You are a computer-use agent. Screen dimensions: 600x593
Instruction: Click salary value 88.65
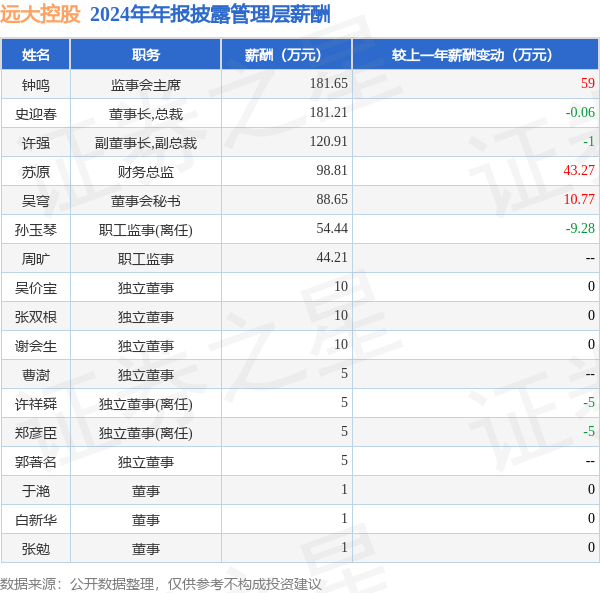332,200
